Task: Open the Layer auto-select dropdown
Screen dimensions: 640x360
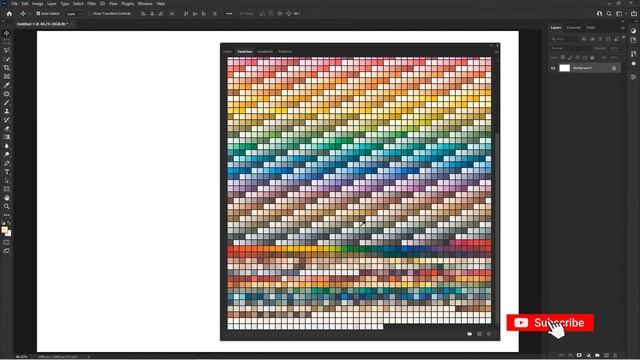Action: 74,13
